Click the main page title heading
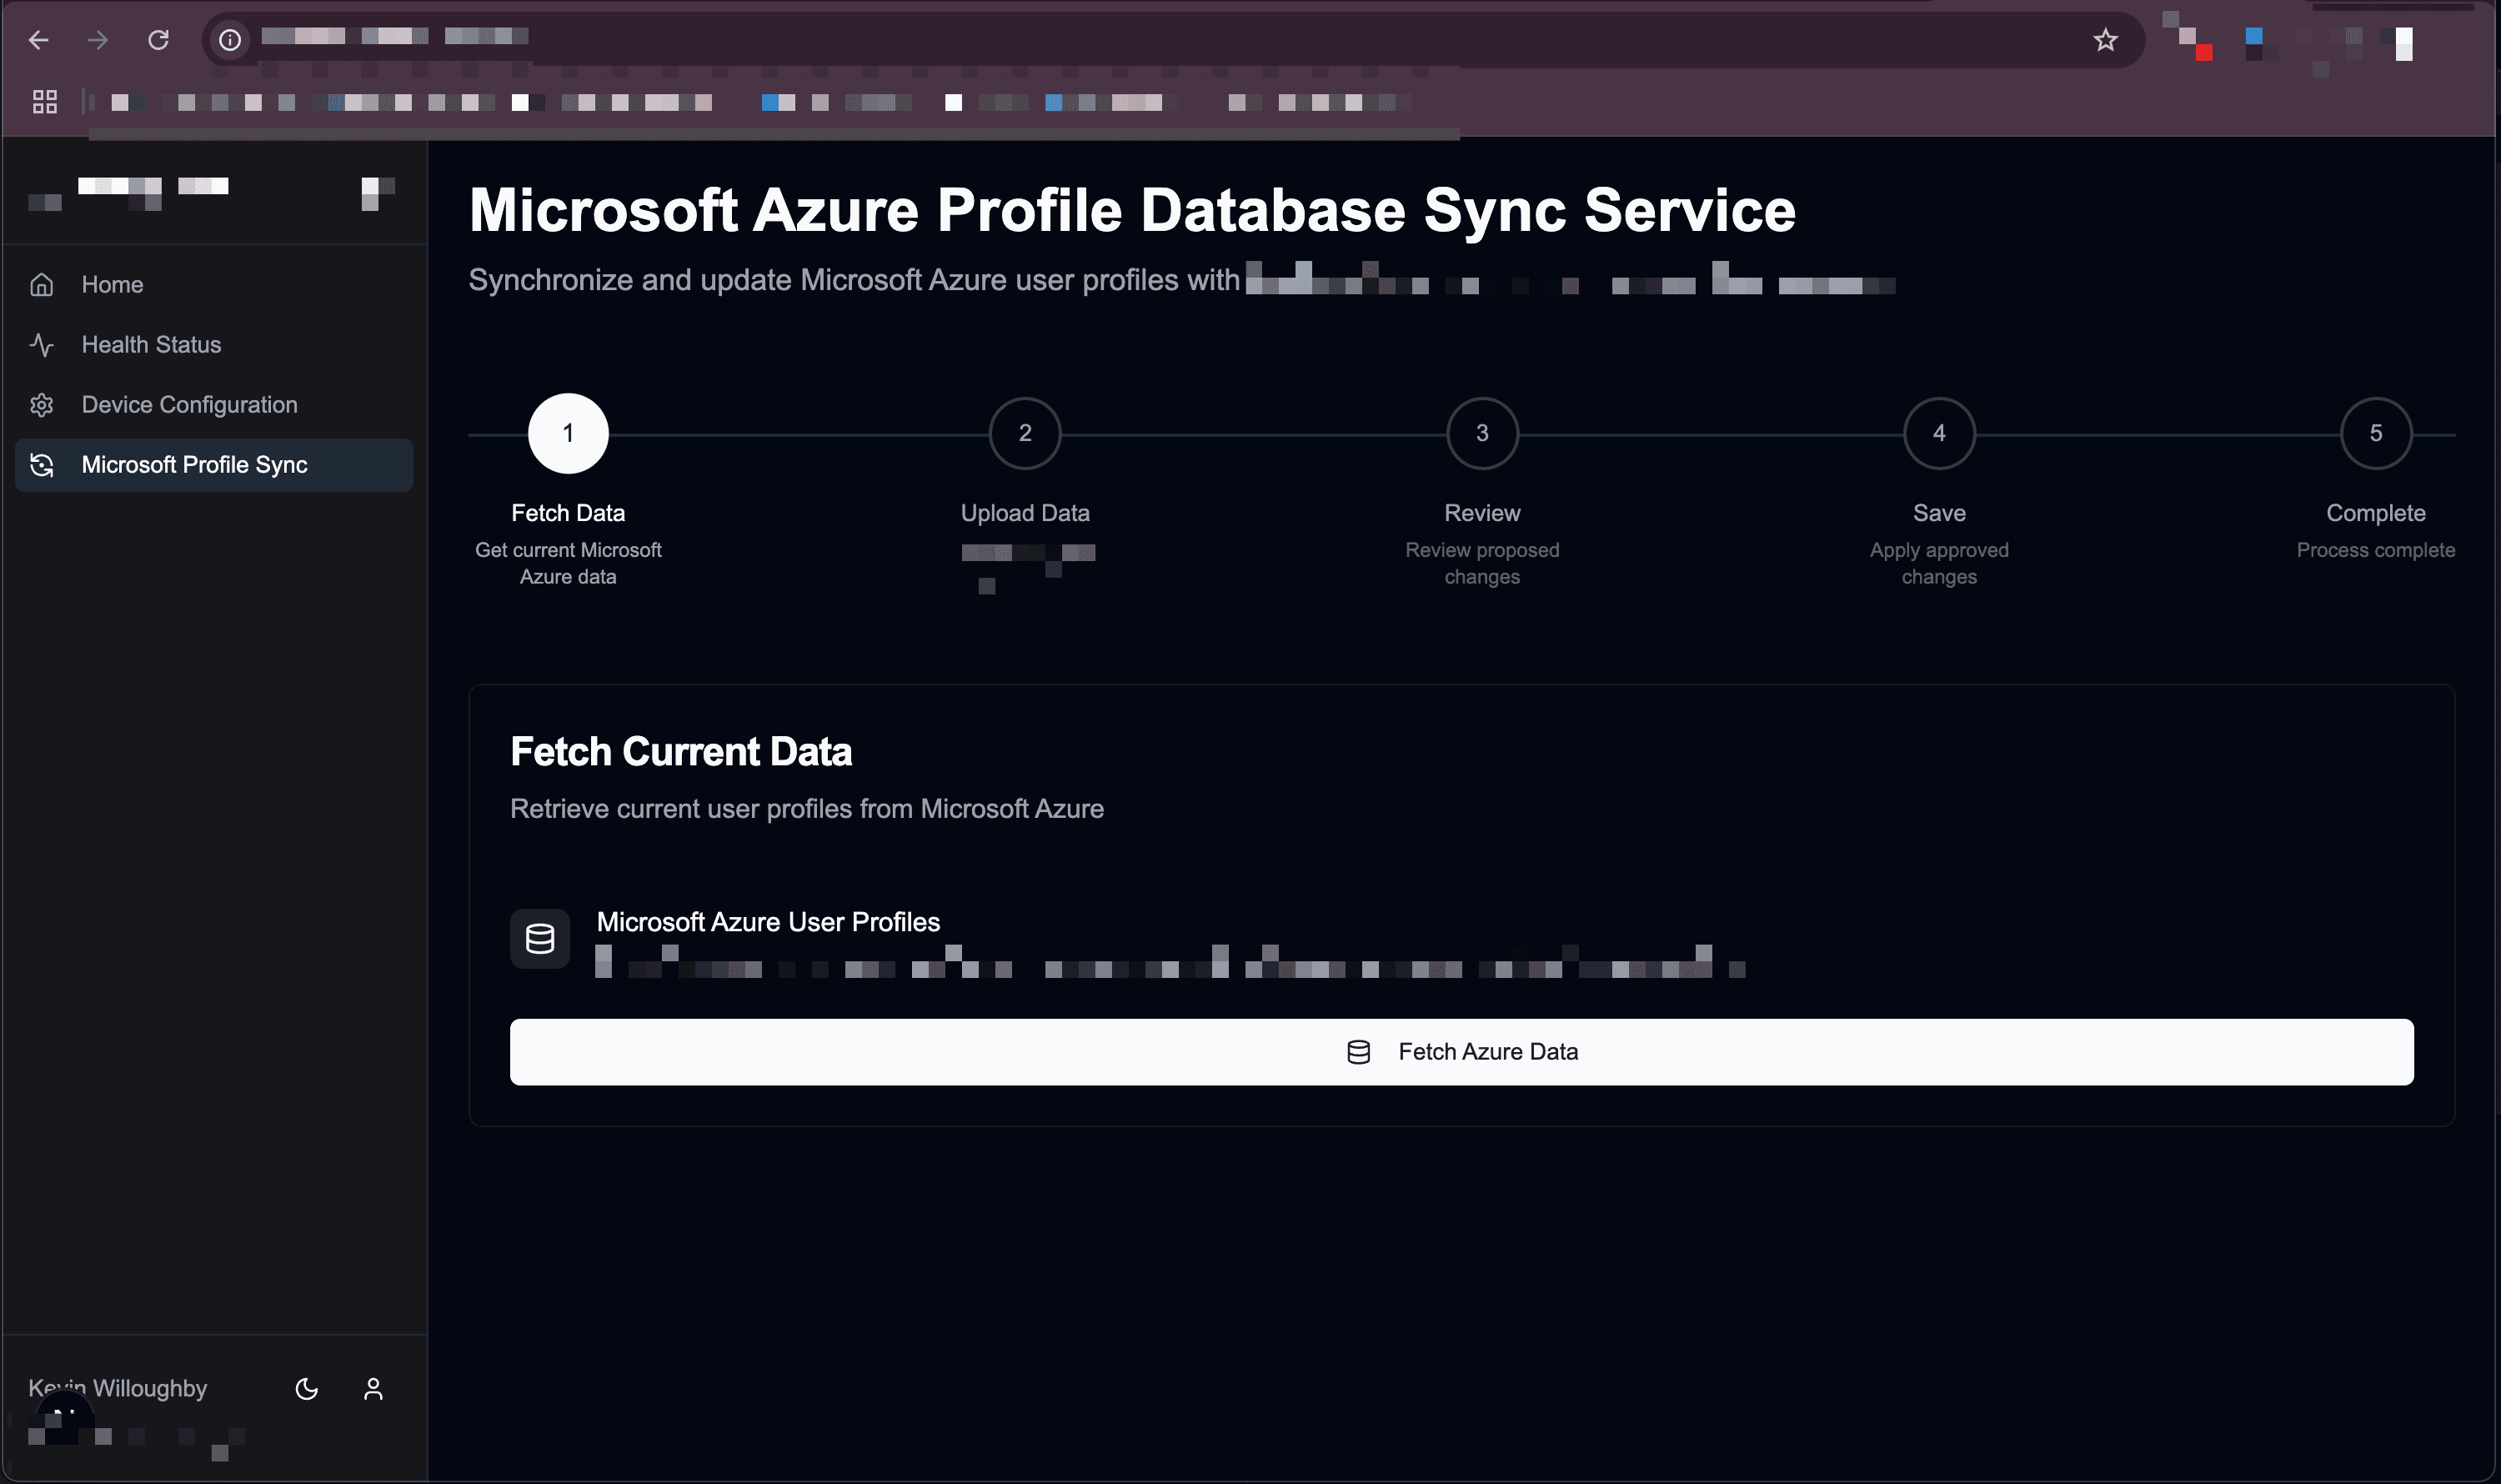Screen dimensions: 2501x1484 point(1132,210)
